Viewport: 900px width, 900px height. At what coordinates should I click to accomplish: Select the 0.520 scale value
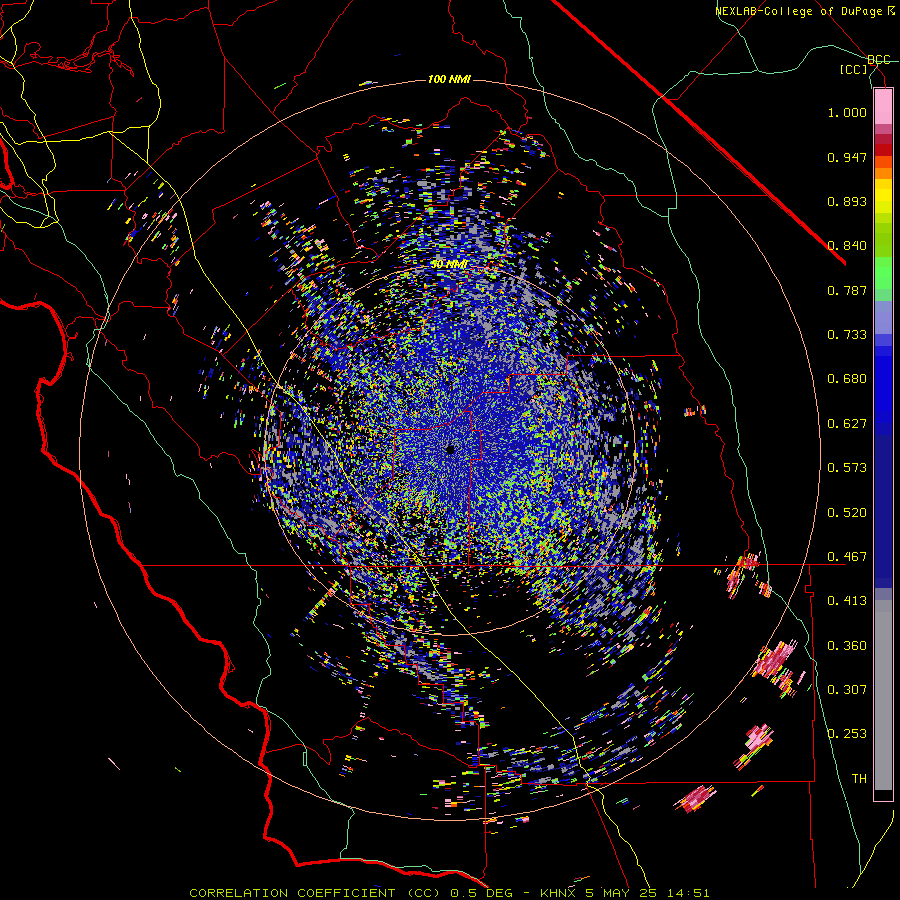tap(847, 513)
